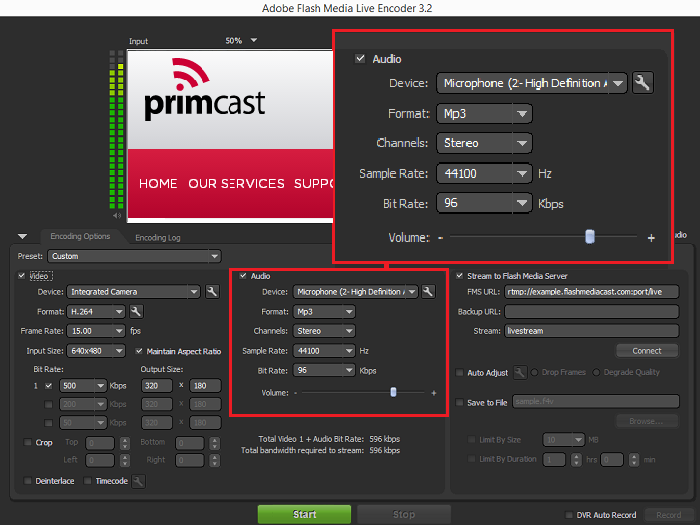Click volume minus sign in lower audio panel
The height and width of the screenshot is (525, 700).
point(296,393)
